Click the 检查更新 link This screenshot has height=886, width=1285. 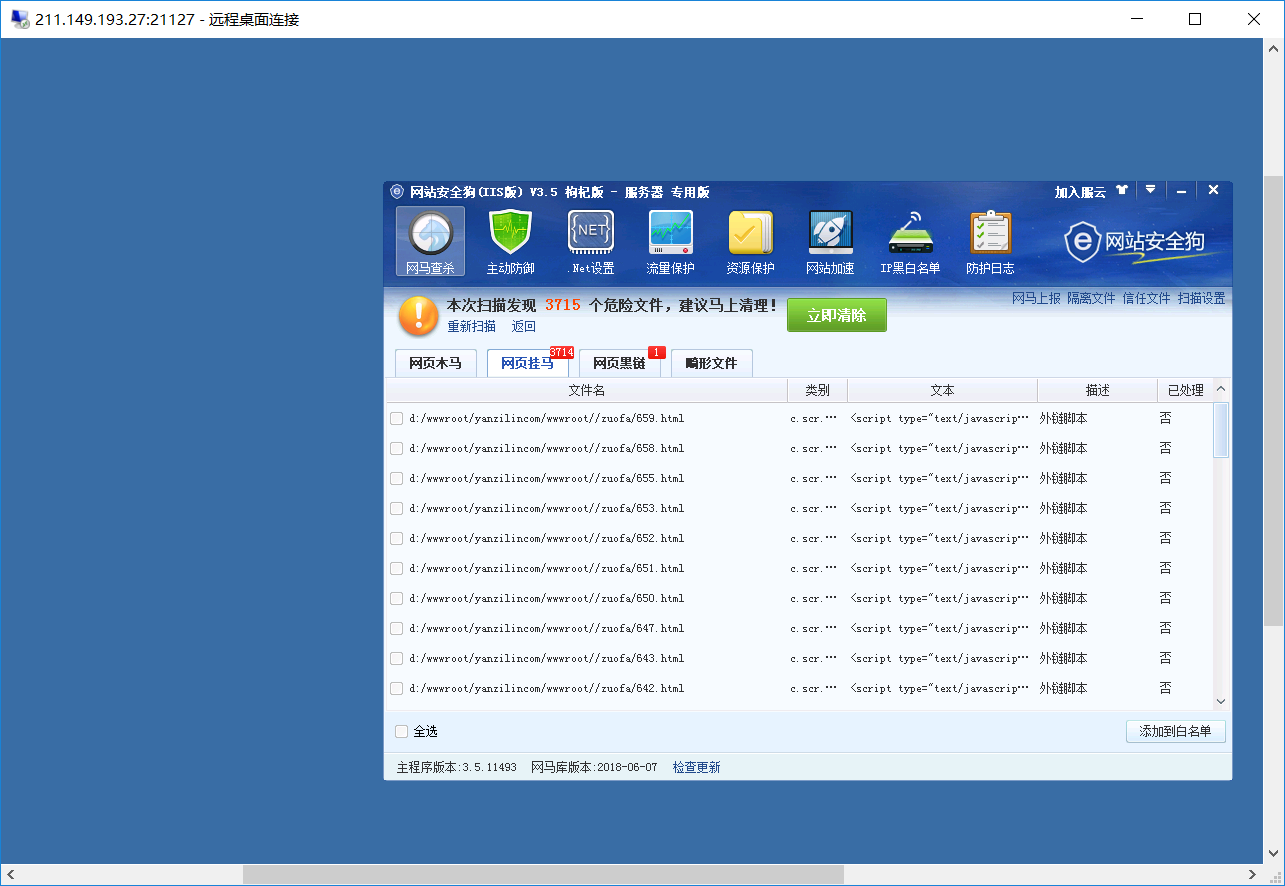[696, 768]
